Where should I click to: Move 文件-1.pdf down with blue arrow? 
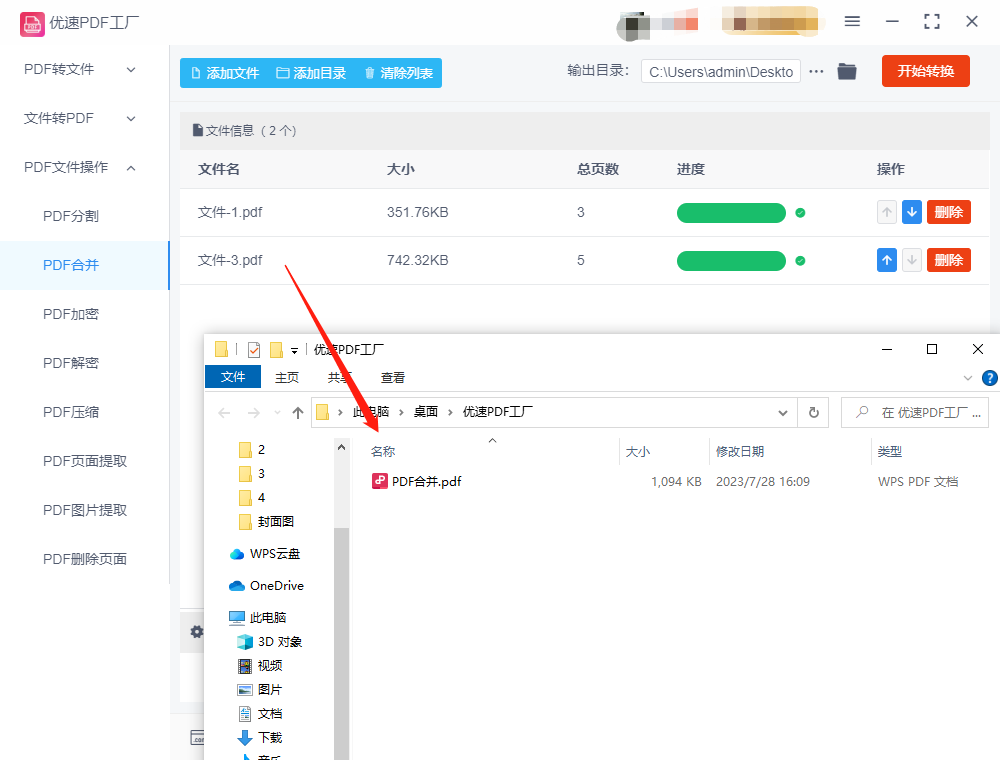click(x=912, y=212)
